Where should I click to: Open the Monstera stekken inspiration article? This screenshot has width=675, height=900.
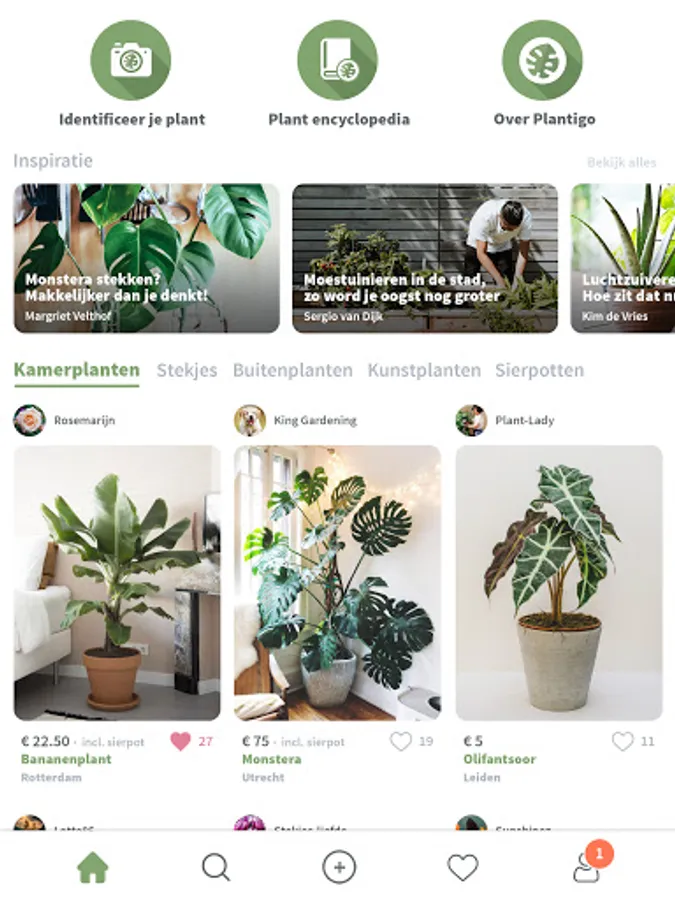coord(147,258)
